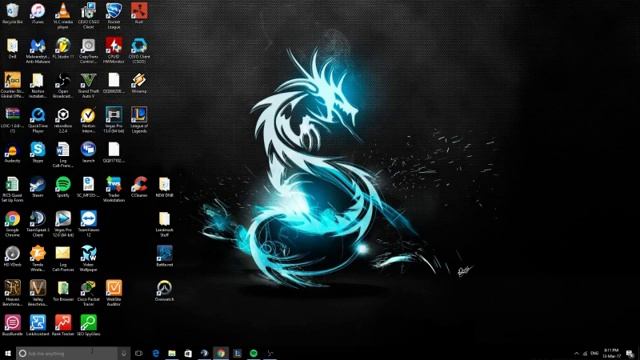This screenshot has width=640, height=360.
Task: Switch to Chrome in the taskbar
Action: click(x=221, y=353)
